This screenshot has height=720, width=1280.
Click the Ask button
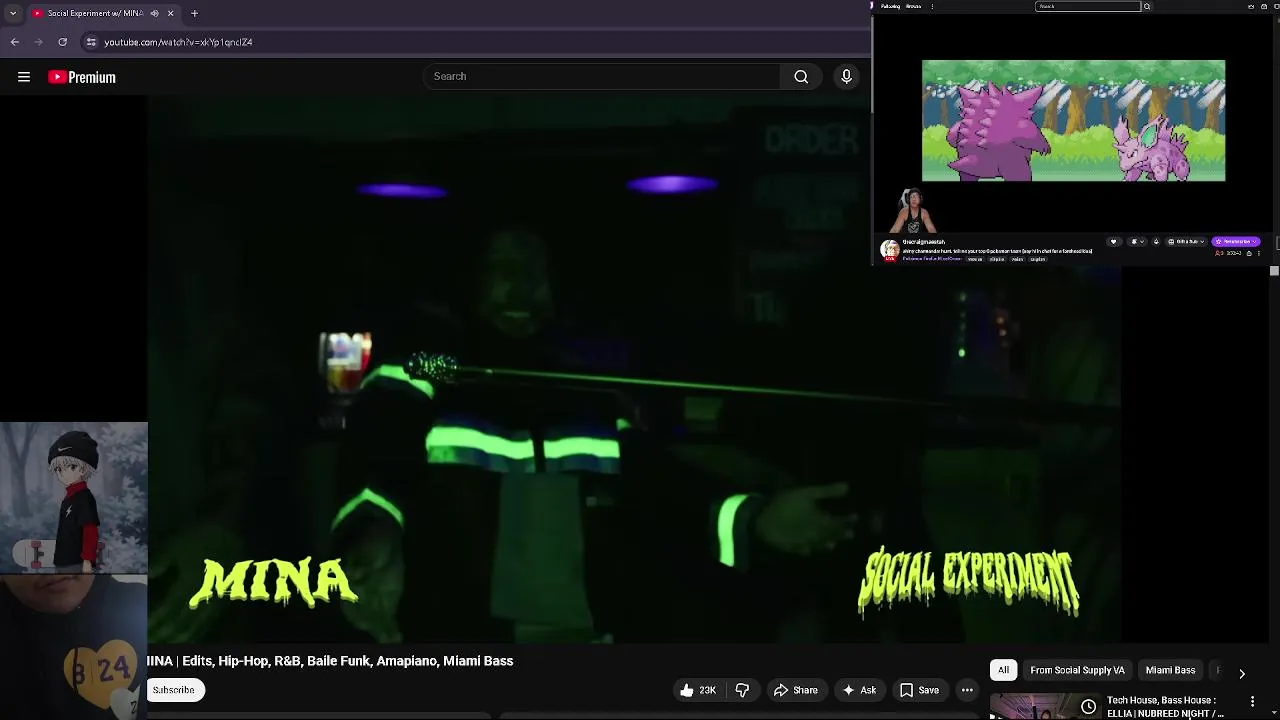coord(859,690)
